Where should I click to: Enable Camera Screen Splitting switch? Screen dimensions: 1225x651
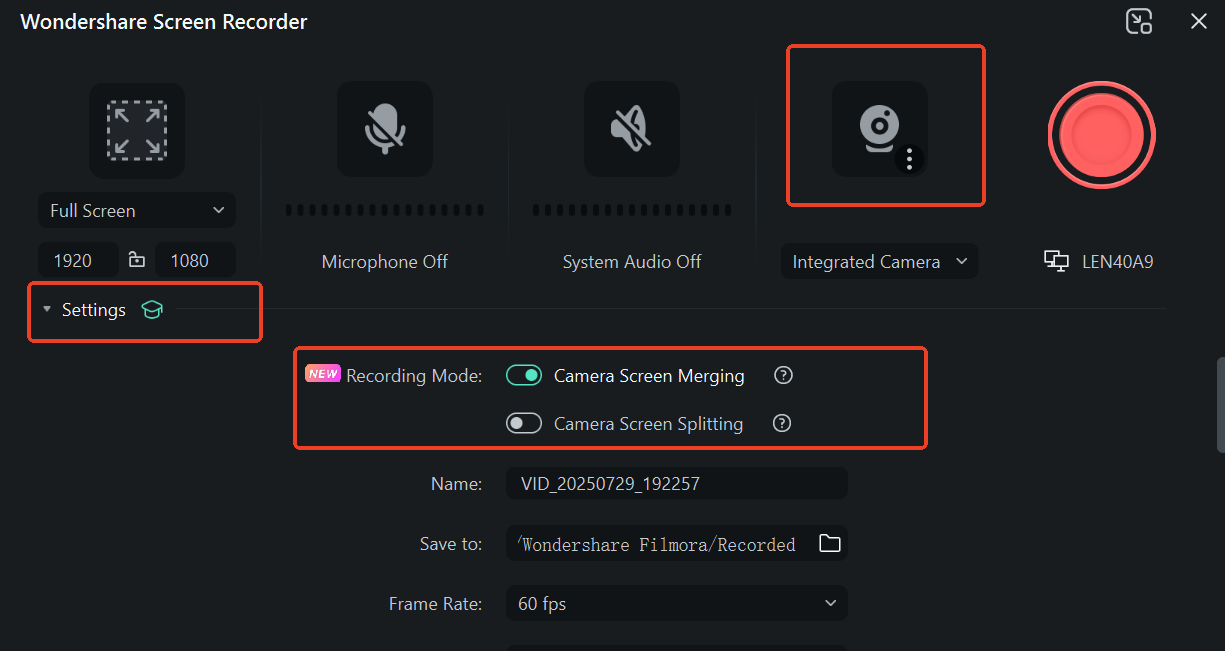524,423
